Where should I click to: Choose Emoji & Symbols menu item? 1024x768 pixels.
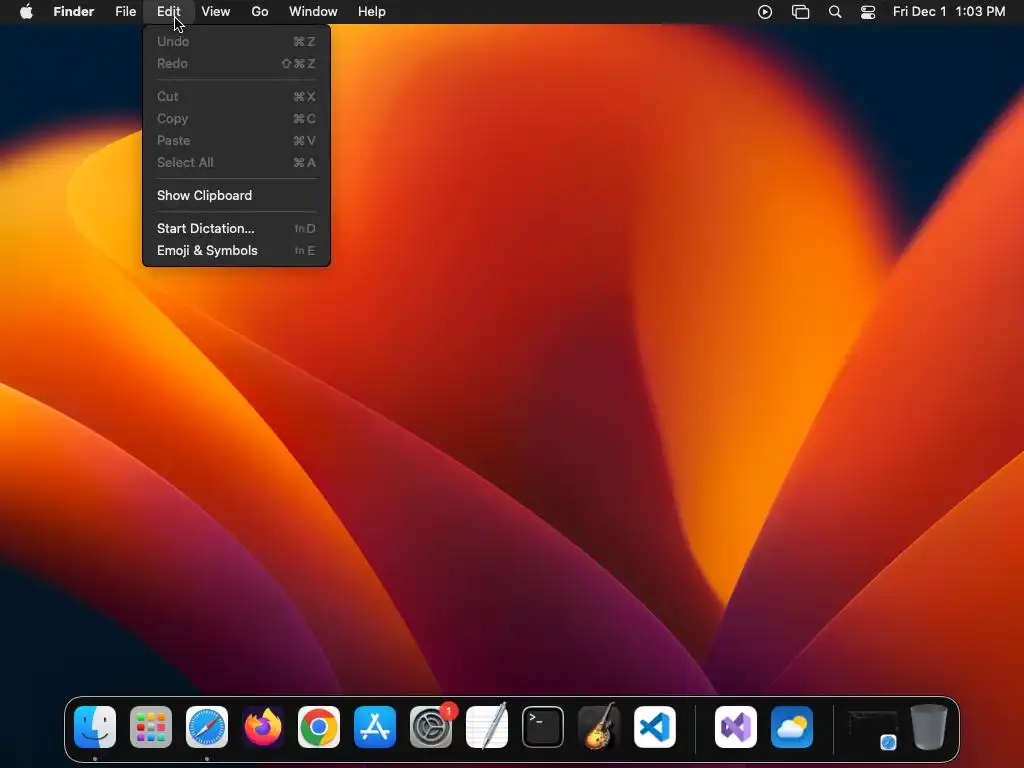pos(236,251)
